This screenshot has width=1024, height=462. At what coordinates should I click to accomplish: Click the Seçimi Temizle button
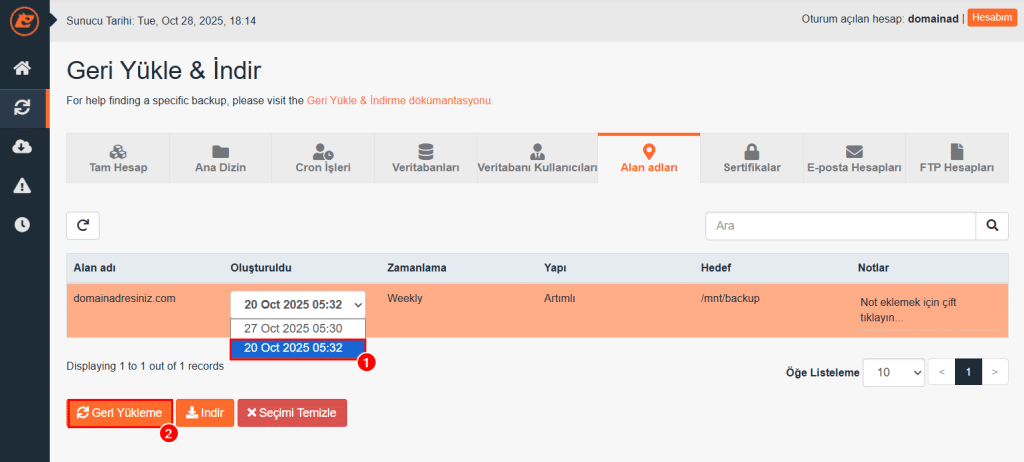[292, 413]
